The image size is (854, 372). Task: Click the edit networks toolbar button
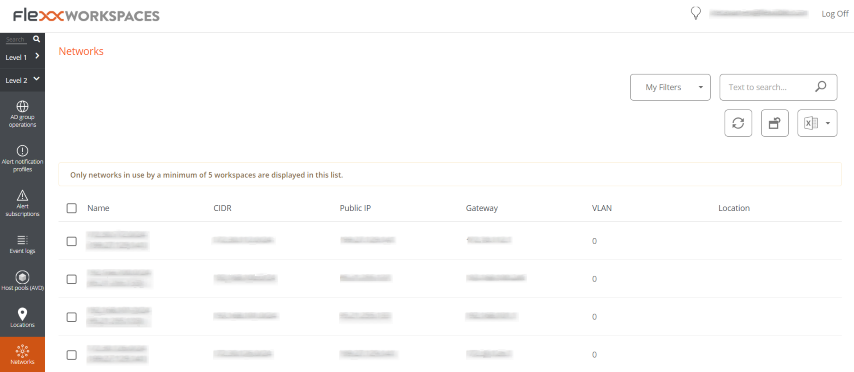tap(774, 123)
